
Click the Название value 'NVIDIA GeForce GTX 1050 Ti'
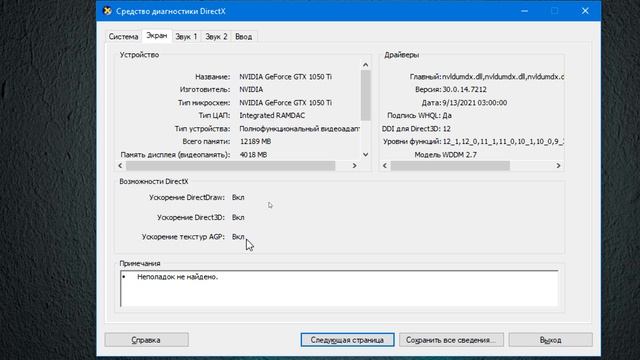(x=285, y=77)
